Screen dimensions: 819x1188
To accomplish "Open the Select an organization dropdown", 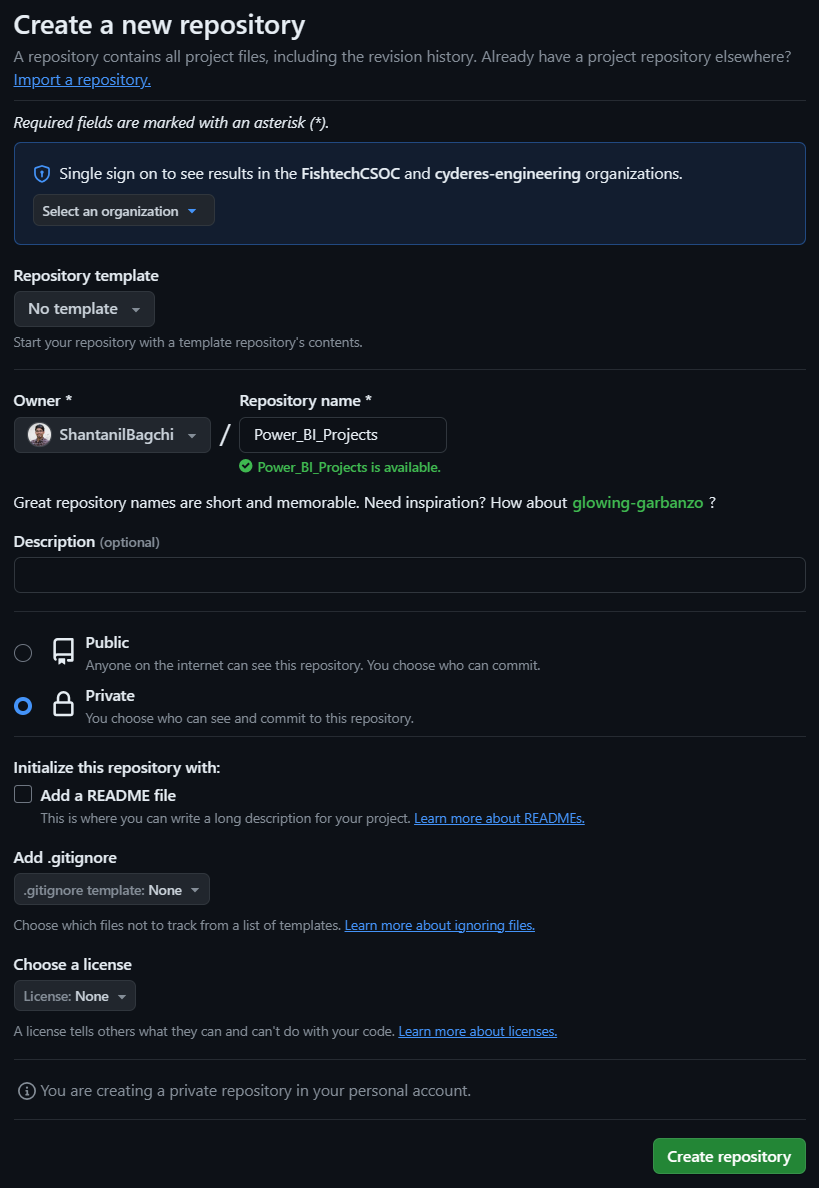I will click(124, 211).
